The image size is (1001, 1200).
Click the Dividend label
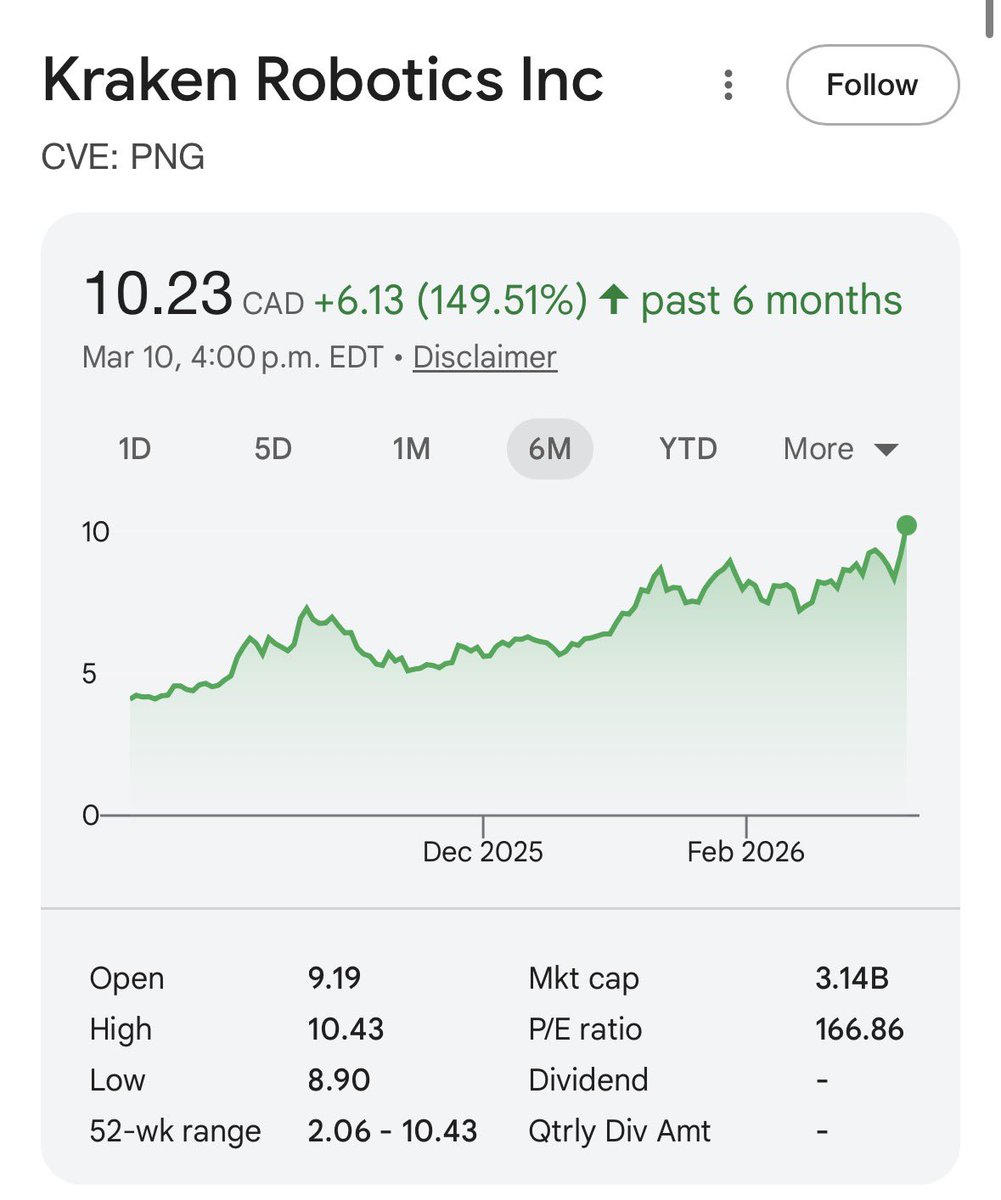(588, 1080)
